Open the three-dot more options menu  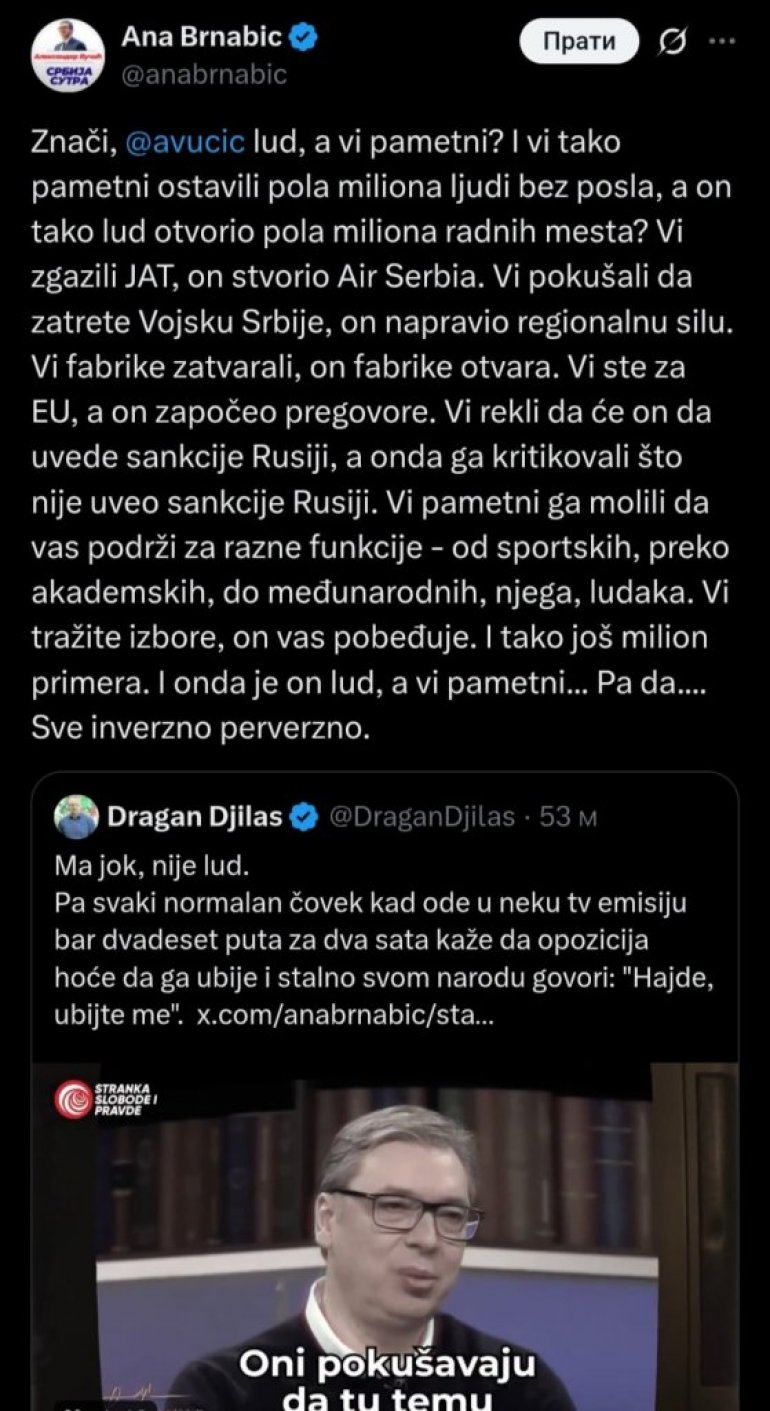coord(722,42)
